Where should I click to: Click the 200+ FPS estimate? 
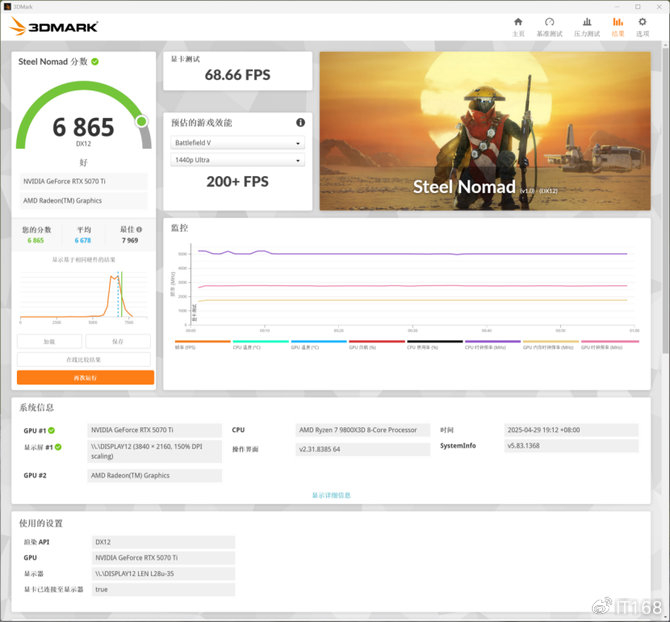tap(238, 182)
